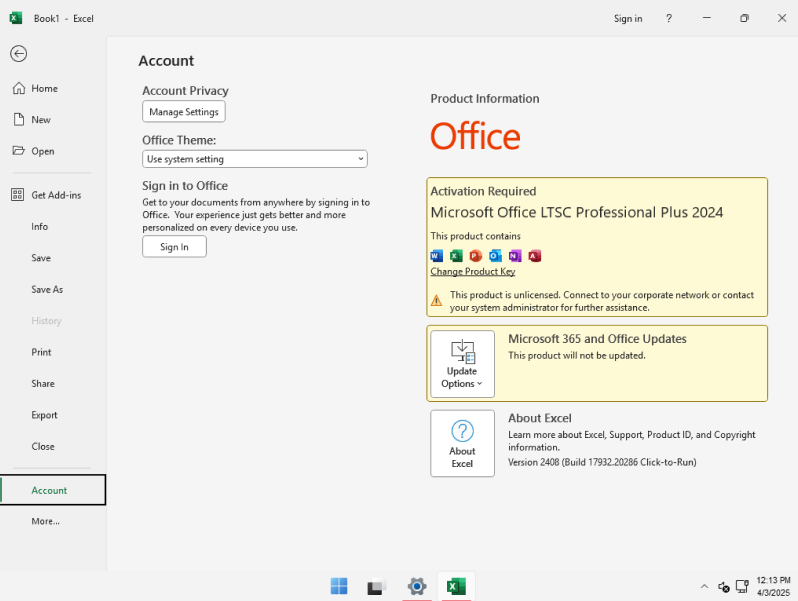This screenshot has width=798, height=601.
Task: Select the Account tab in sidebar
Action: pos(53,490)
